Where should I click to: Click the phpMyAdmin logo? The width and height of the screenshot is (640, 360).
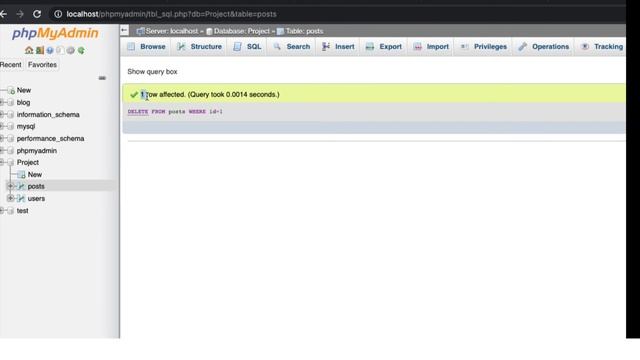point(55,33)
